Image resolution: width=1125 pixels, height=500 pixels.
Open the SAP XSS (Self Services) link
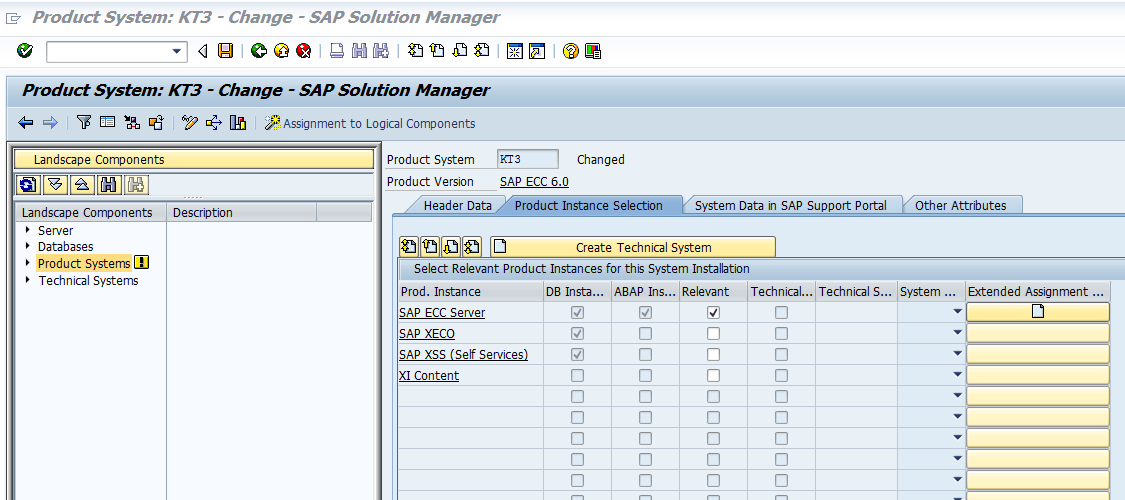click(x=463, y=355)
